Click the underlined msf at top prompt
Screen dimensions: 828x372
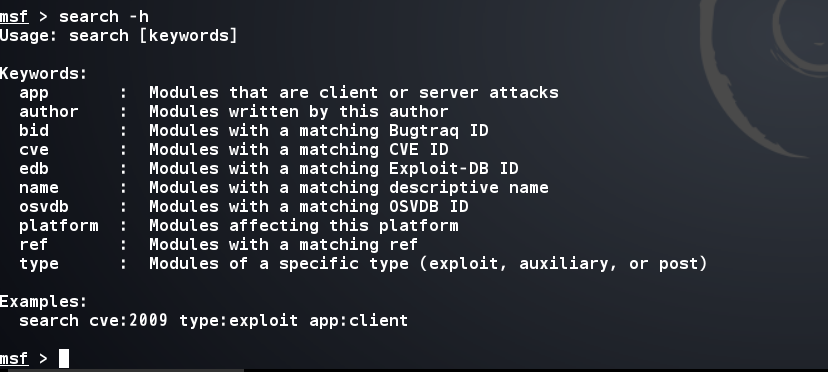(14, 17)
